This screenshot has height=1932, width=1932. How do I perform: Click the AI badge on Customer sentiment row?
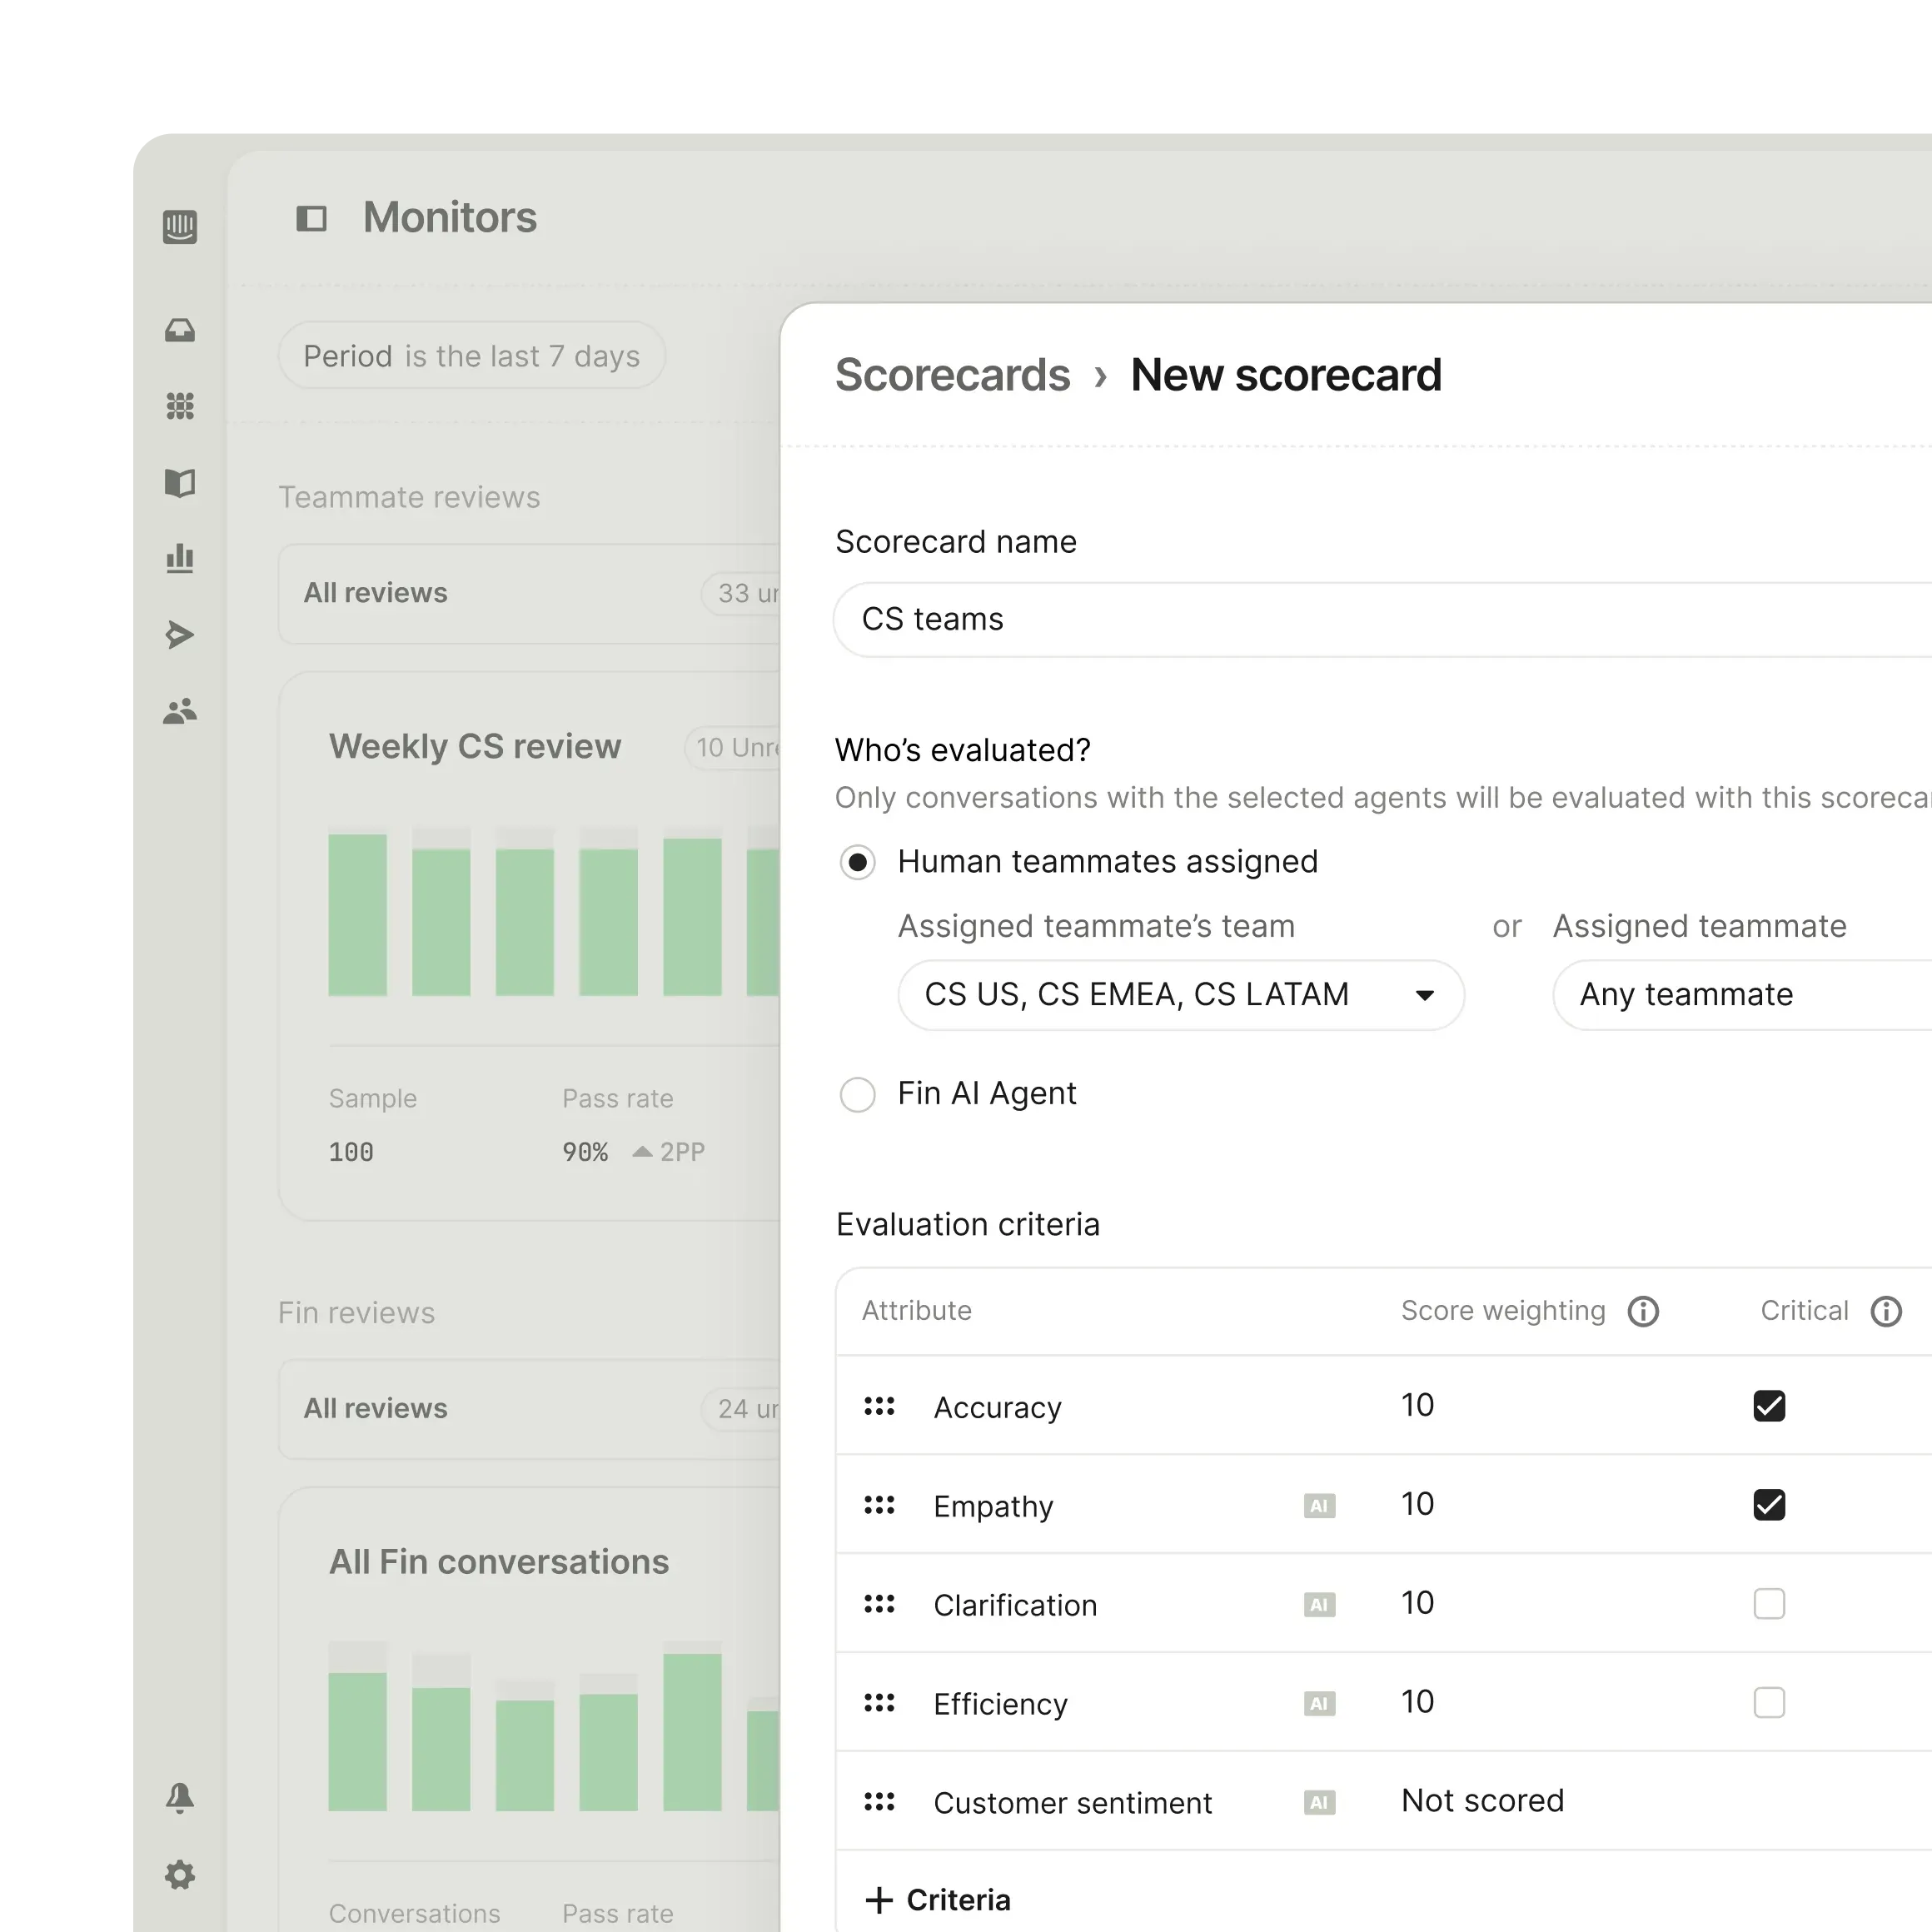[1319, 1803]
